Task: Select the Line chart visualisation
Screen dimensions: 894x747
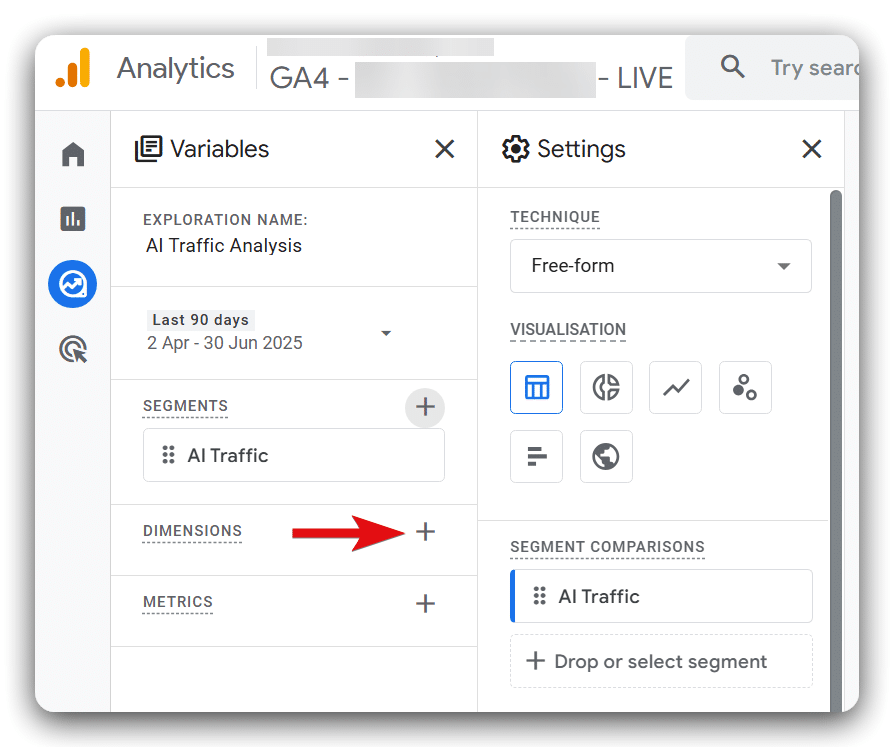Action: [676, 387]
